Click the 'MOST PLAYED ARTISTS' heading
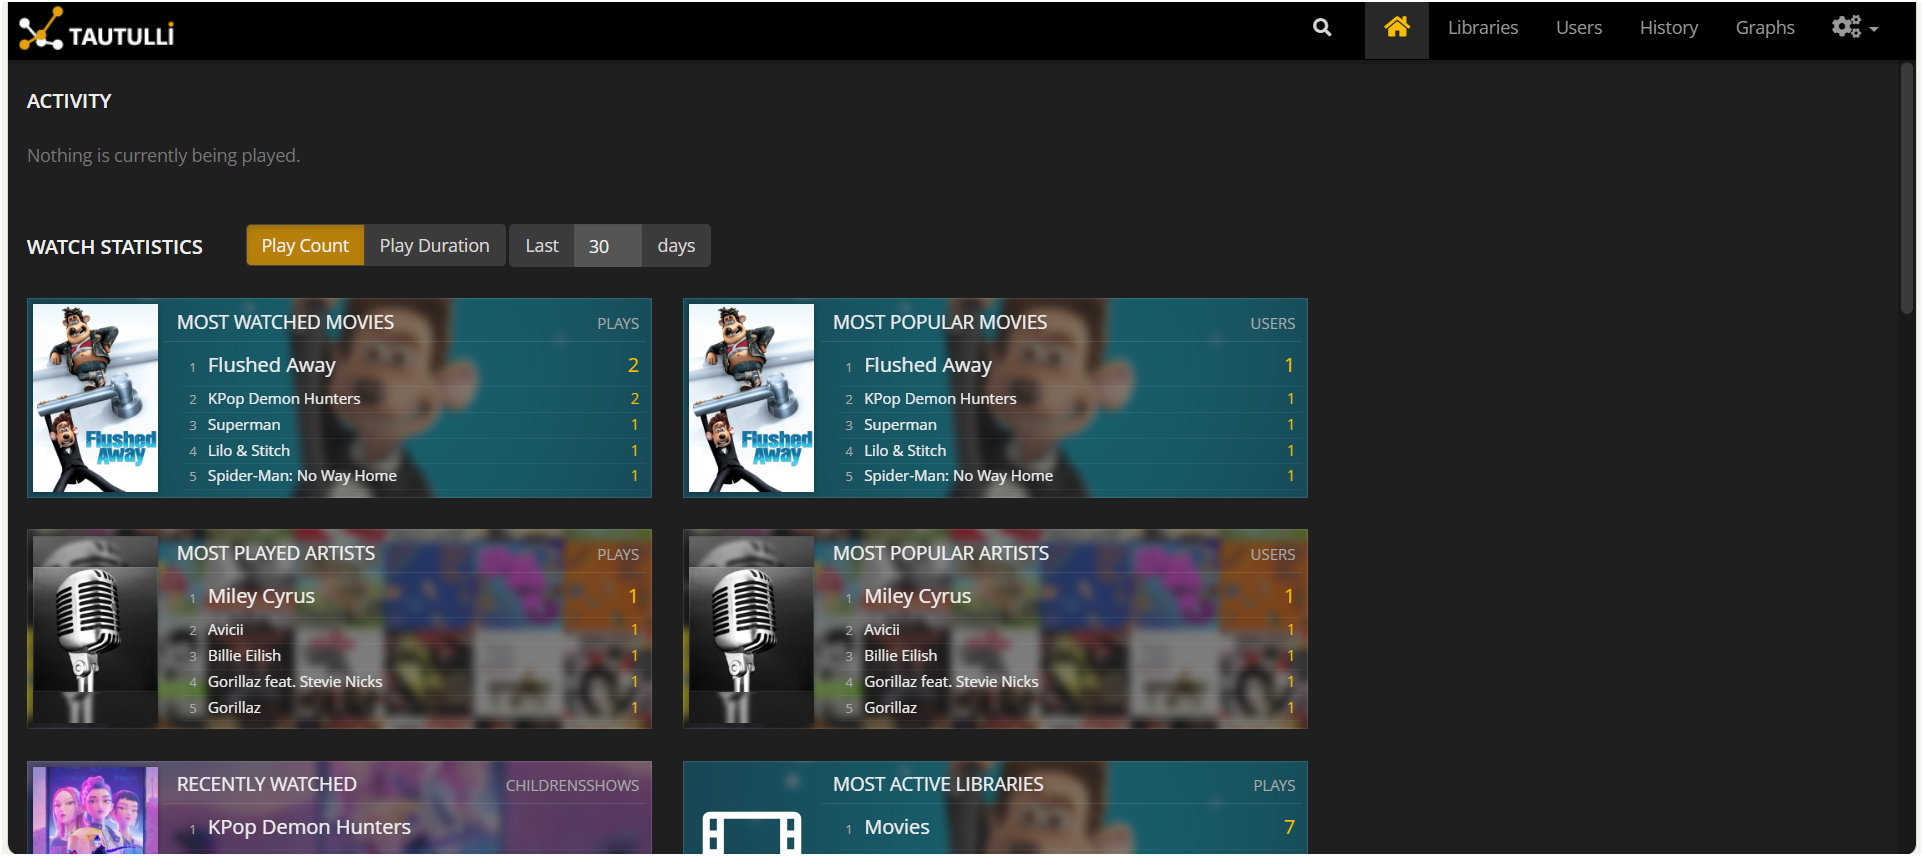 (276, 553)
